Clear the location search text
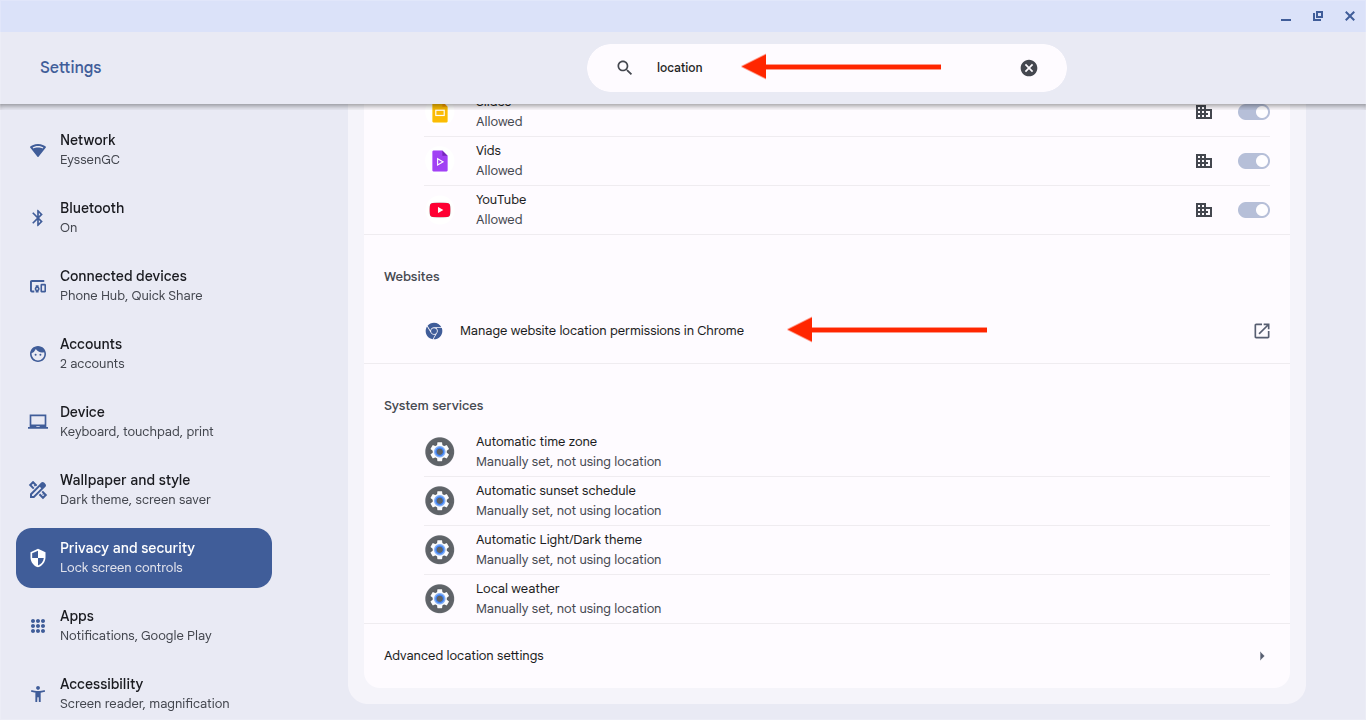The height and width of the screenshot is (720, 1366). [1028, 68]
